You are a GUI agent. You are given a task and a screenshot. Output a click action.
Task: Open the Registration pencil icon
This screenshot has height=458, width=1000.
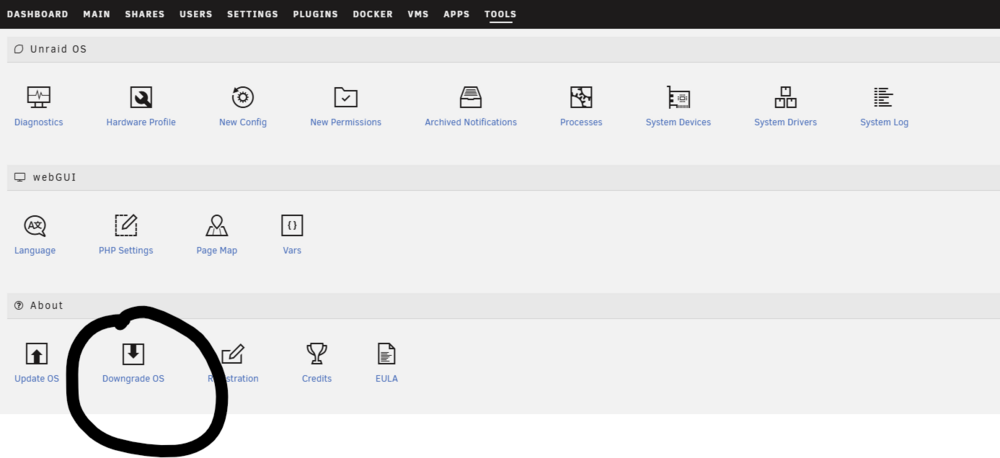tap(233, 354)
